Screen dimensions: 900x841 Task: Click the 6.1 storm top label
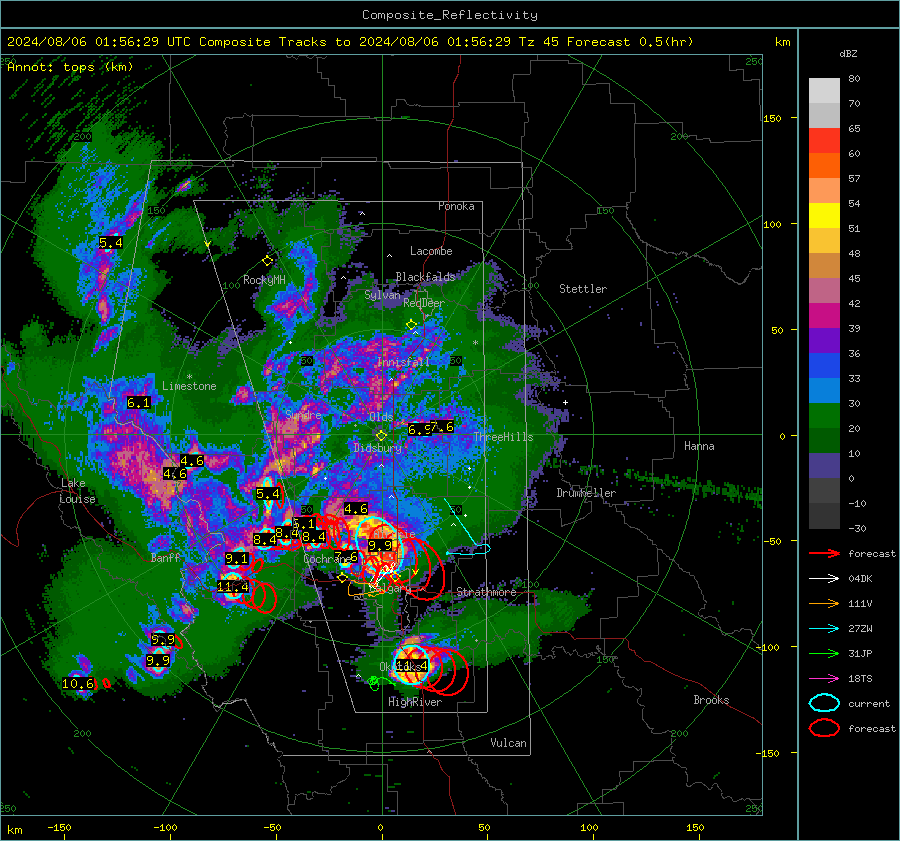[138, 402]
